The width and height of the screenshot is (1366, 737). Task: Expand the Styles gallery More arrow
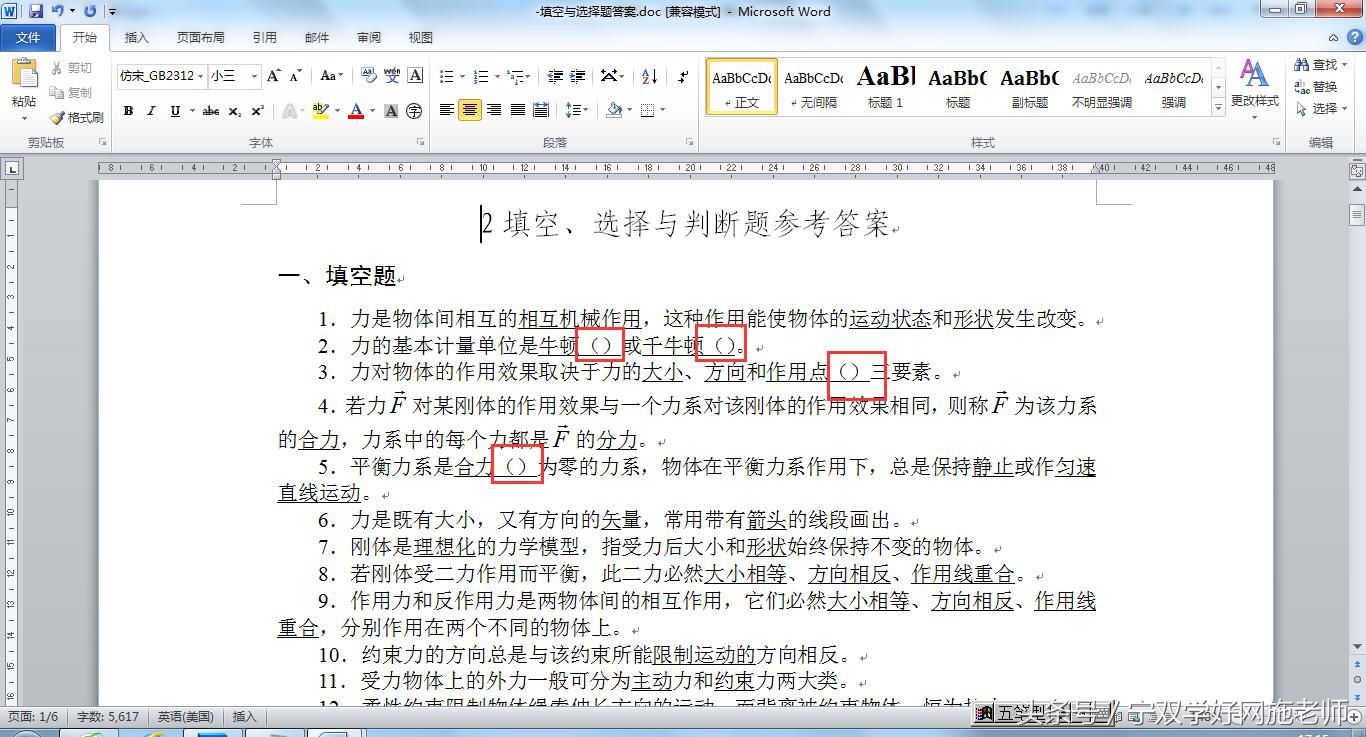(x=1218, y=107)
